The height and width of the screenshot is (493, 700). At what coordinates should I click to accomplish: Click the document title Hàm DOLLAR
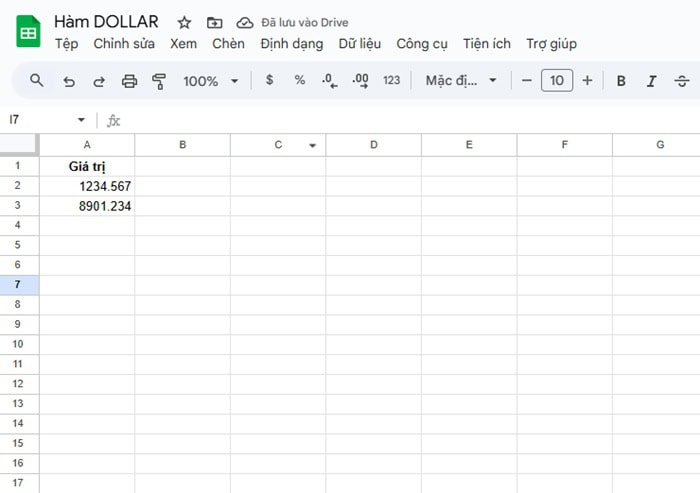106,22
